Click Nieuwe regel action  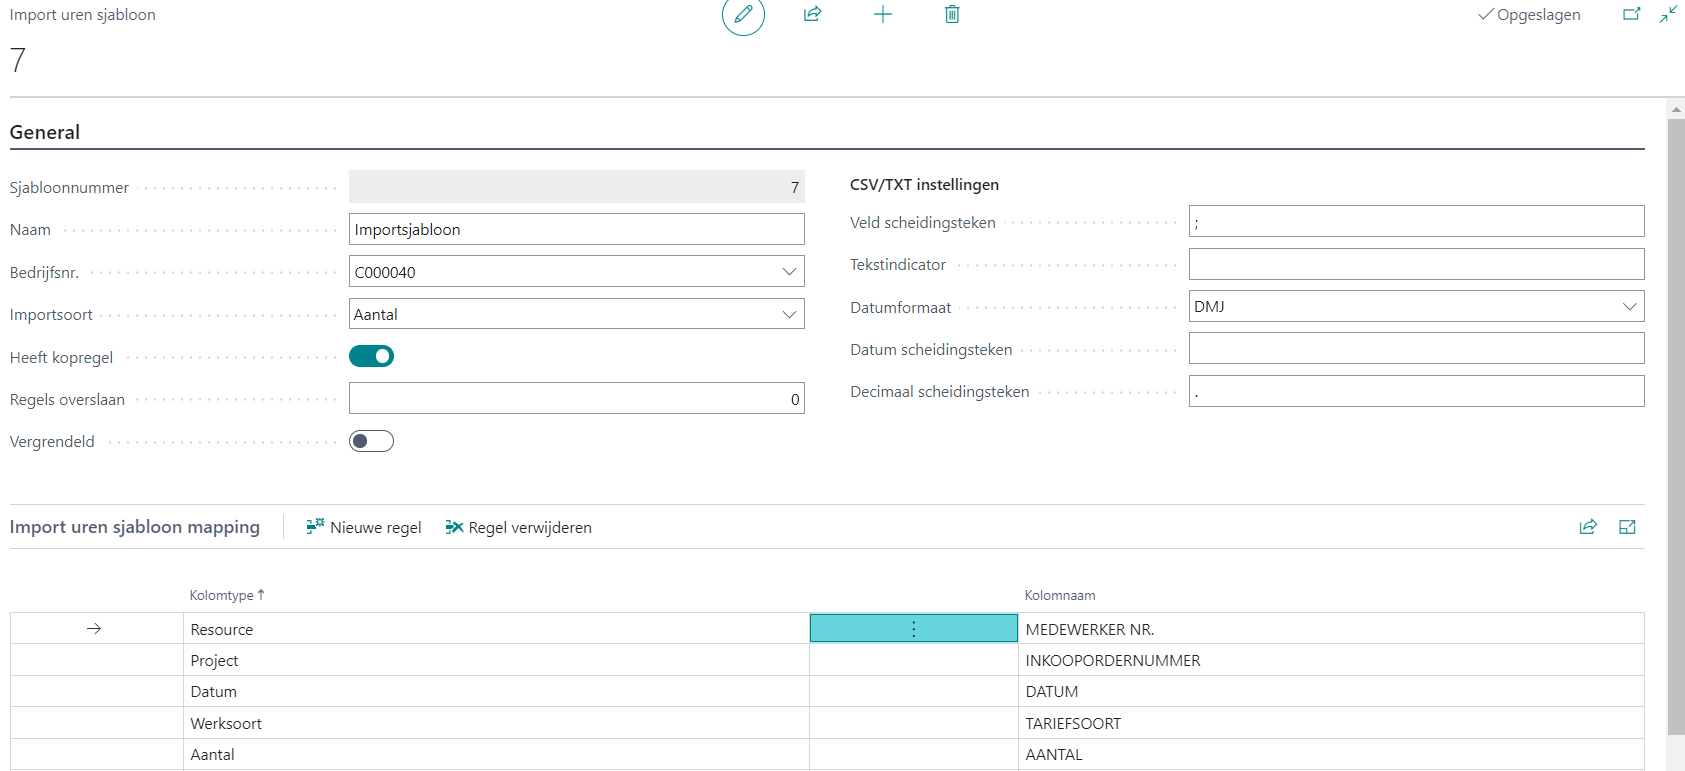364,527
